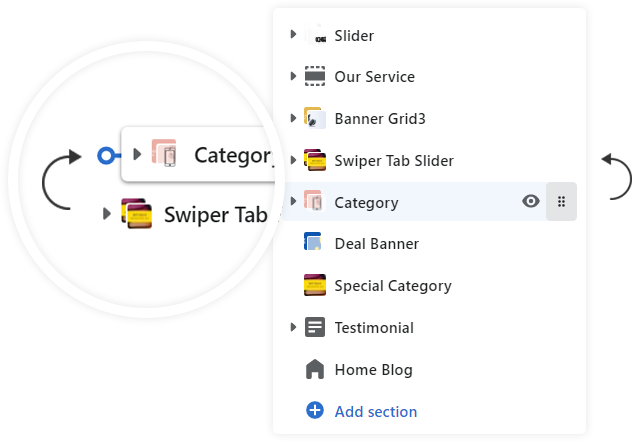Expand the Testimonial section arrow
Image resolution: width=632 pixels, height=442 pixels.
[293, 327]
